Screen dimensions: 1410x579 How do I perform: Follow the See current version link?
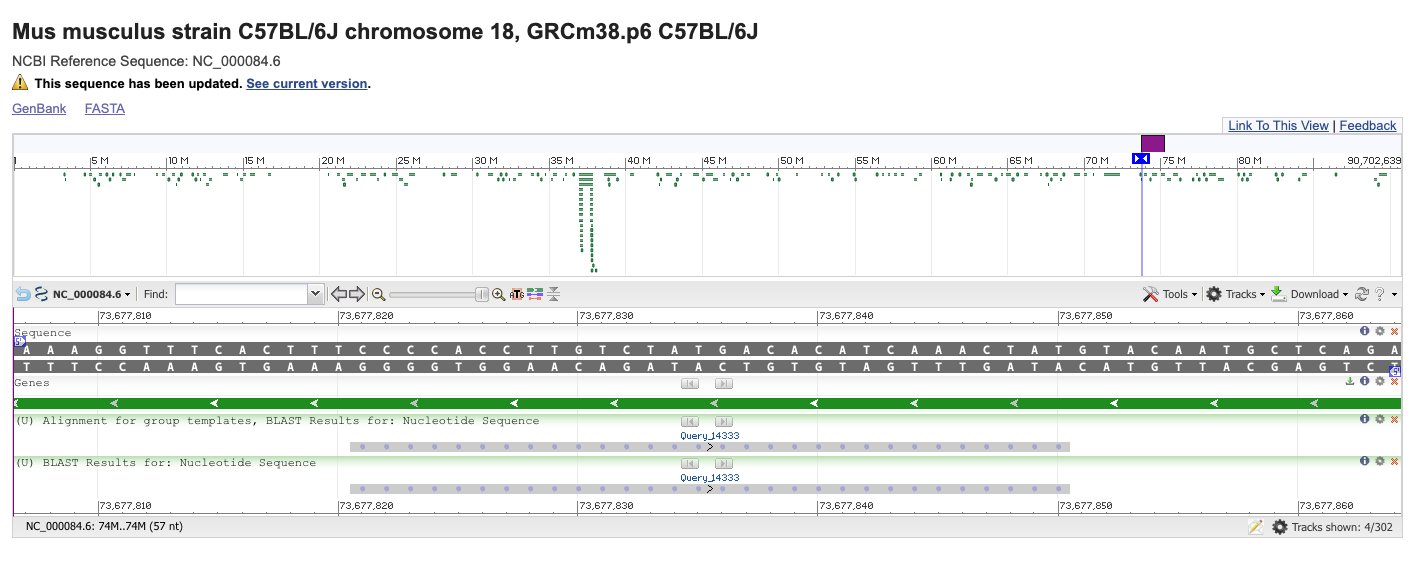(x=307, y=84)
